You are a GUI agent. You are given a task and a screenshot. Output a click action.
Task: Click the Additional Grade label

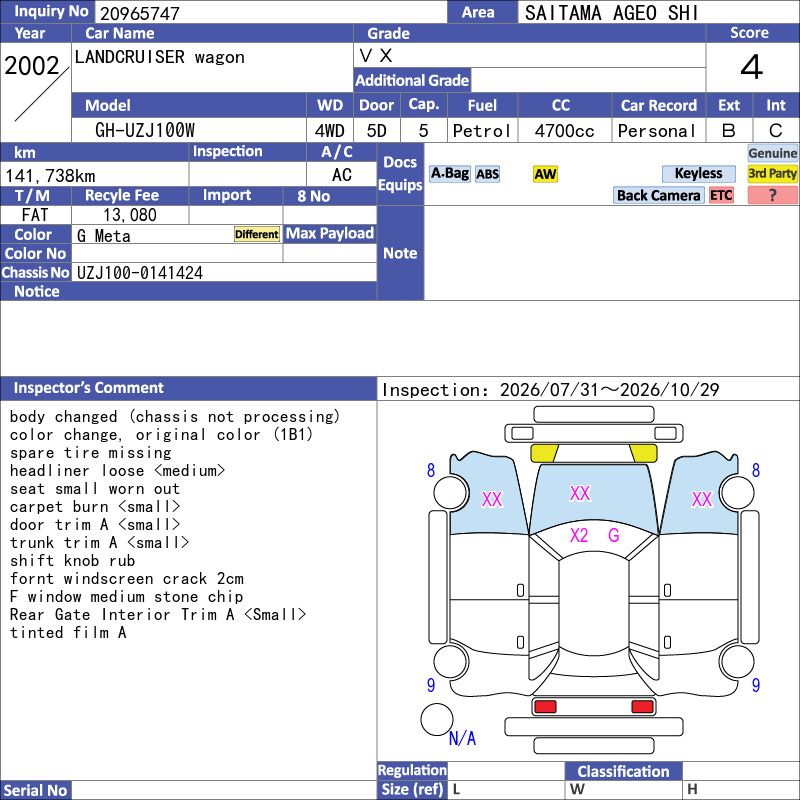point(412,80)
